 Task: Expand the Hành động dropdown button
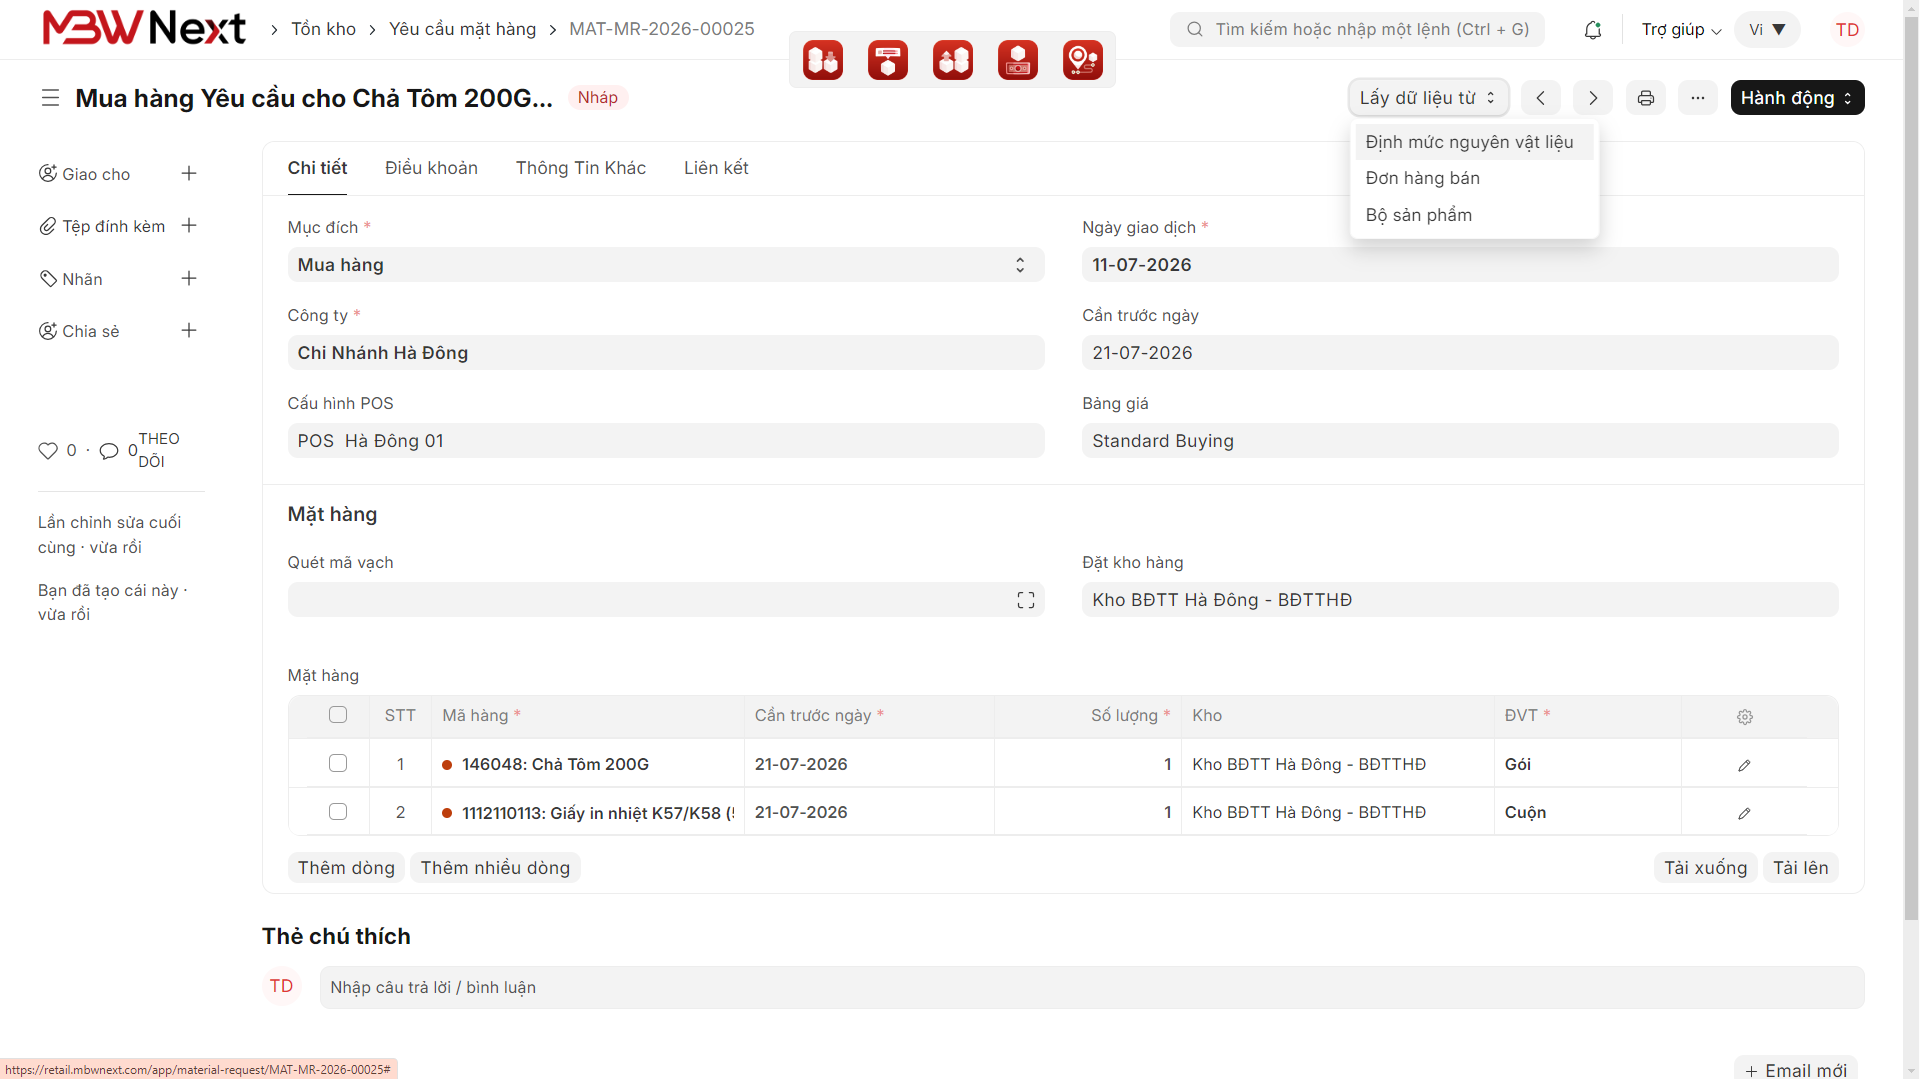pyautogui.click(x=1797, y=98)
